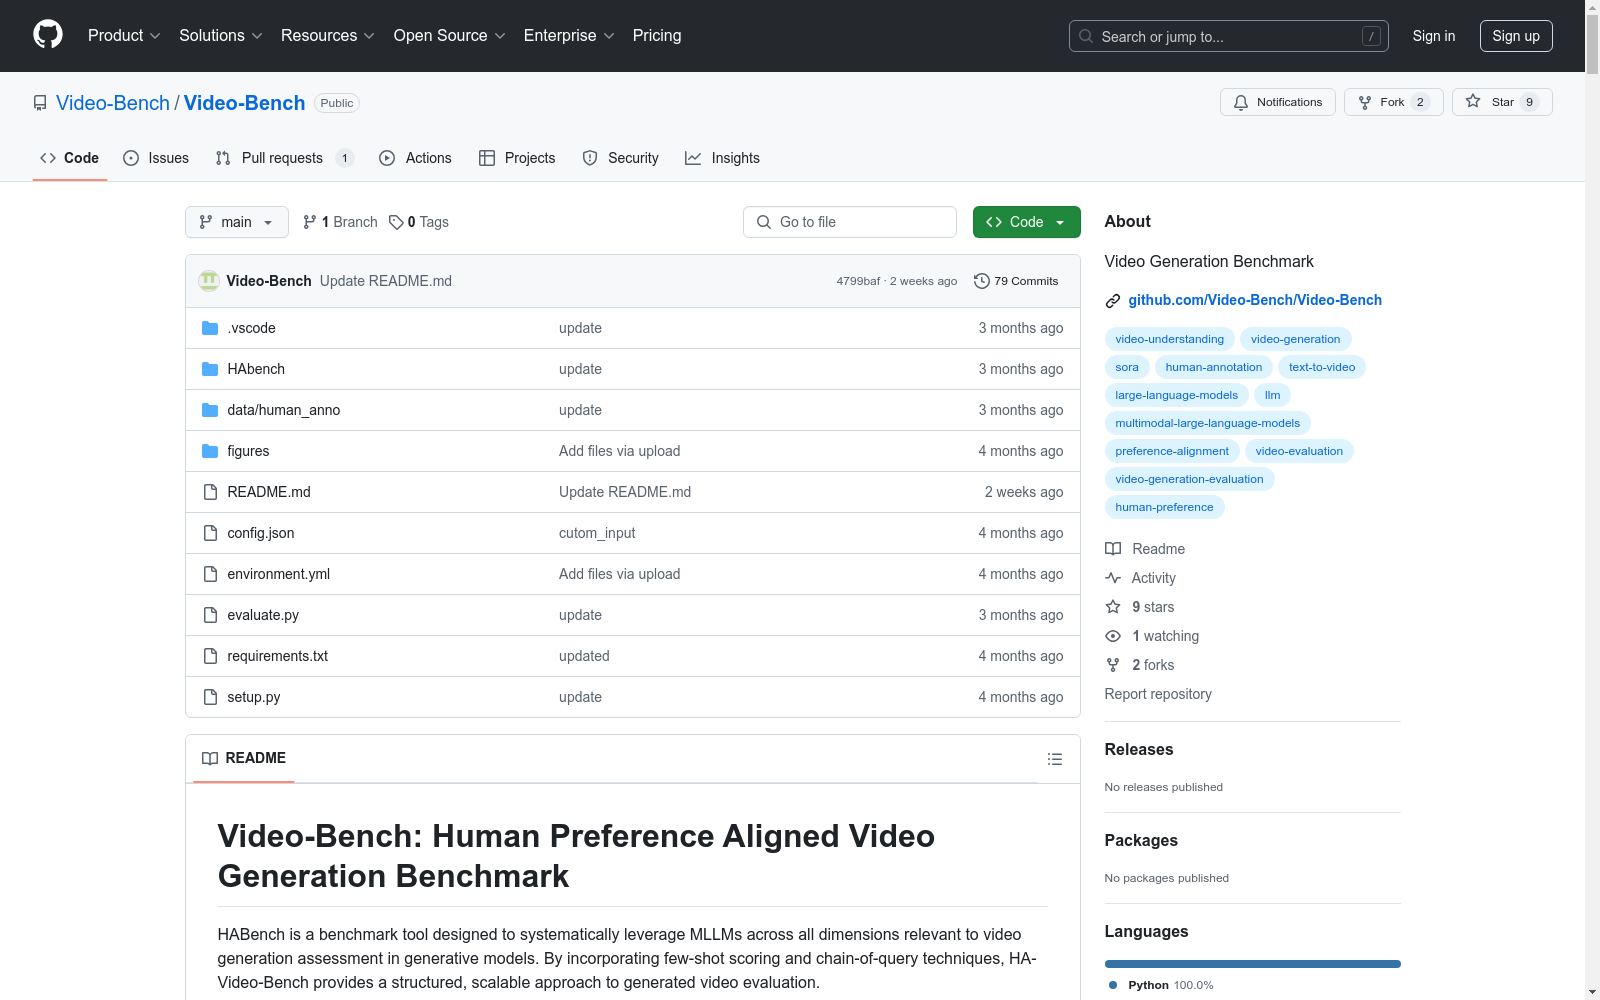Click the pulse icon next to Activity
Screen dimensions: 1600x1000
tap(1113, 578)
